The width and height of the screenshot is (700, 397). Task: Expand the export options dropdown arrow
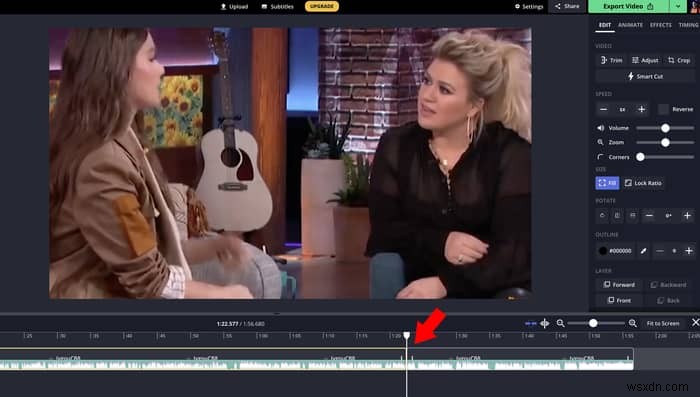pyautogui.click(x=678, y=6)
